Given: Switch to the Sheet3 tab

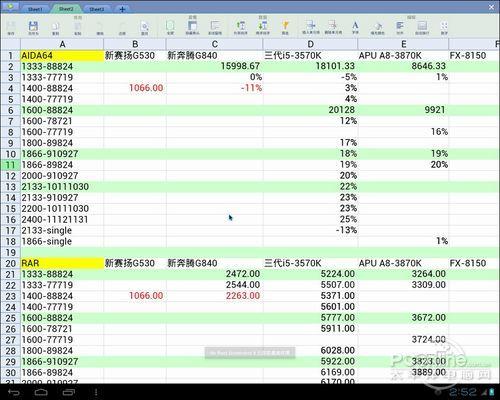Looking at the screenshot, I should 97,9.
